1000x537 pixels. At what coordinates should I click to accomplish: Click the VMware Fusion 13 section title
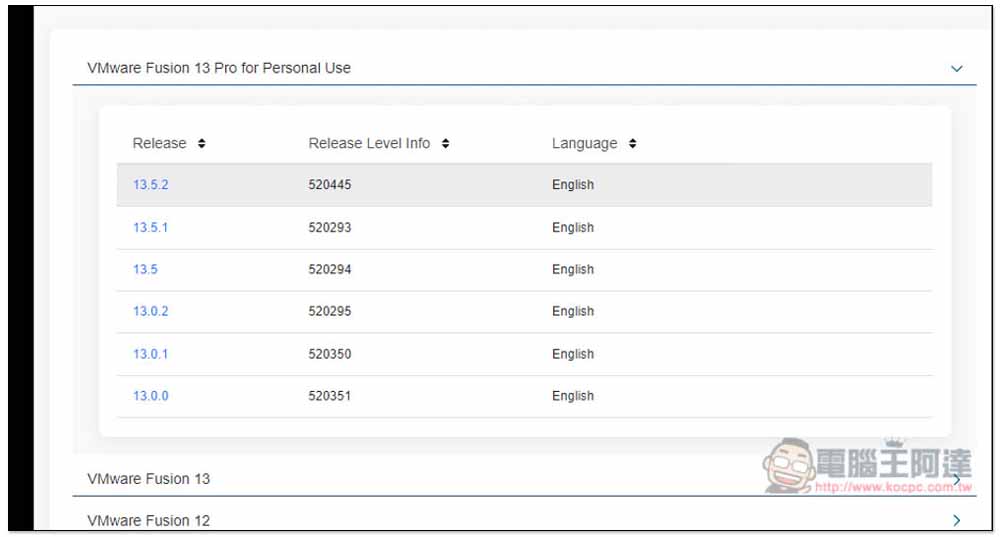click(149, 479)
